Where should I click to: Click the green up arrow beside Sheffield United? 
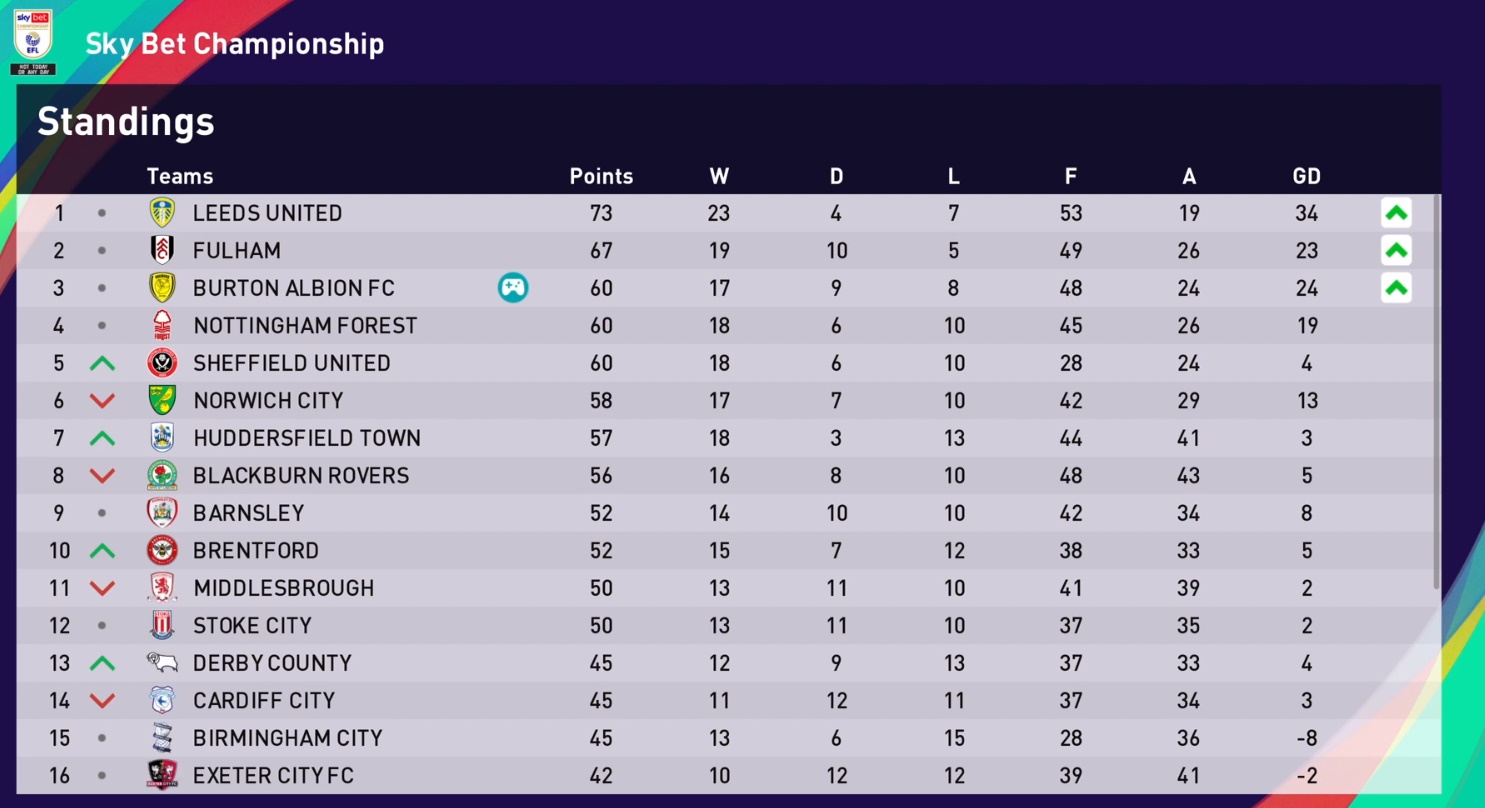click(x=102, y=363)
